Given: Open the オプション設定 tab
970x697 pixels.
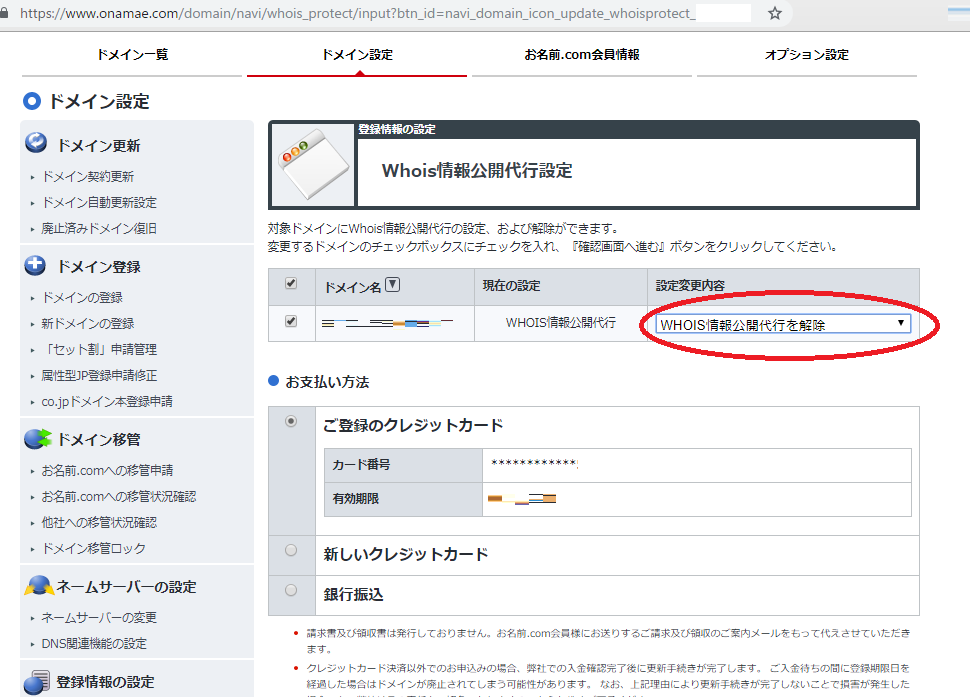Looking at the screenshot, I should point(806,55).
